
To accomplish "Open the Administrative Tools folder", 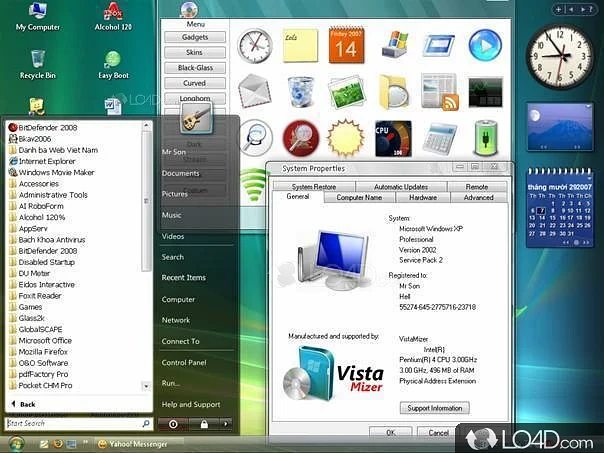I will point(53,195).
